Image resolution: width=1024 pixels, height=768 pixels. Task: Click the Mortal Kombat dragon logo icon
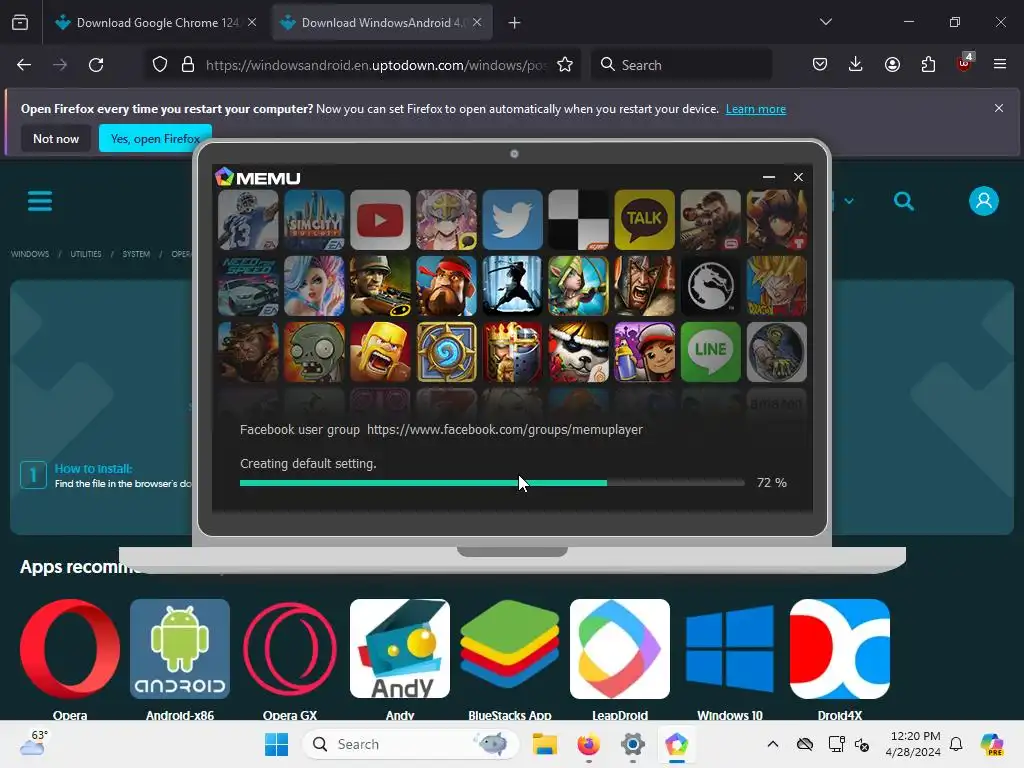tap(710, 286)
